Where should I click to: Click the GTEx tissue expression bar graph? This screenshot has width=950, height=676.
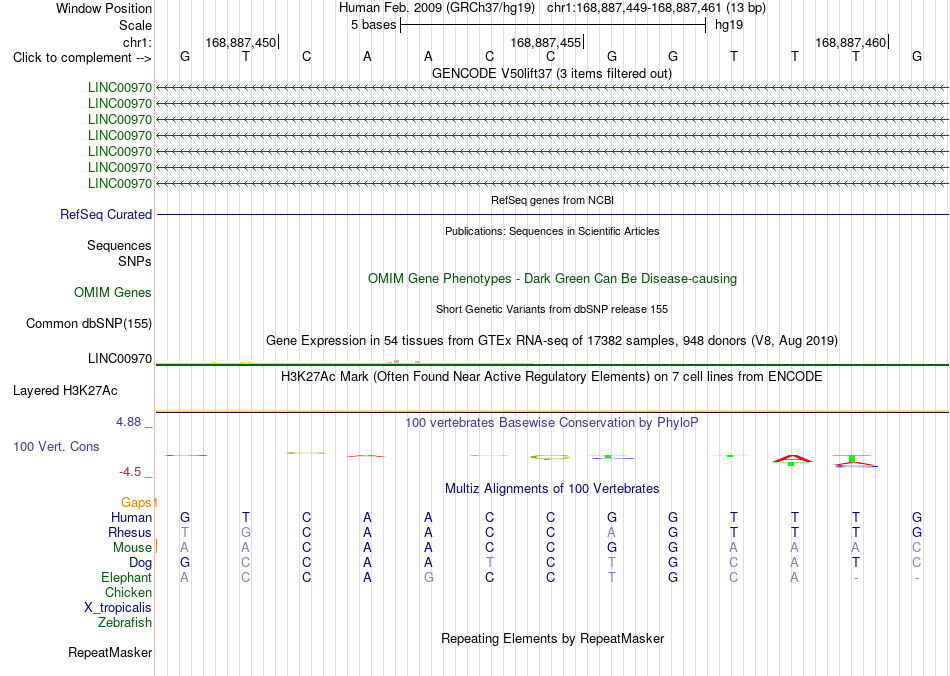tap(345, 363)
